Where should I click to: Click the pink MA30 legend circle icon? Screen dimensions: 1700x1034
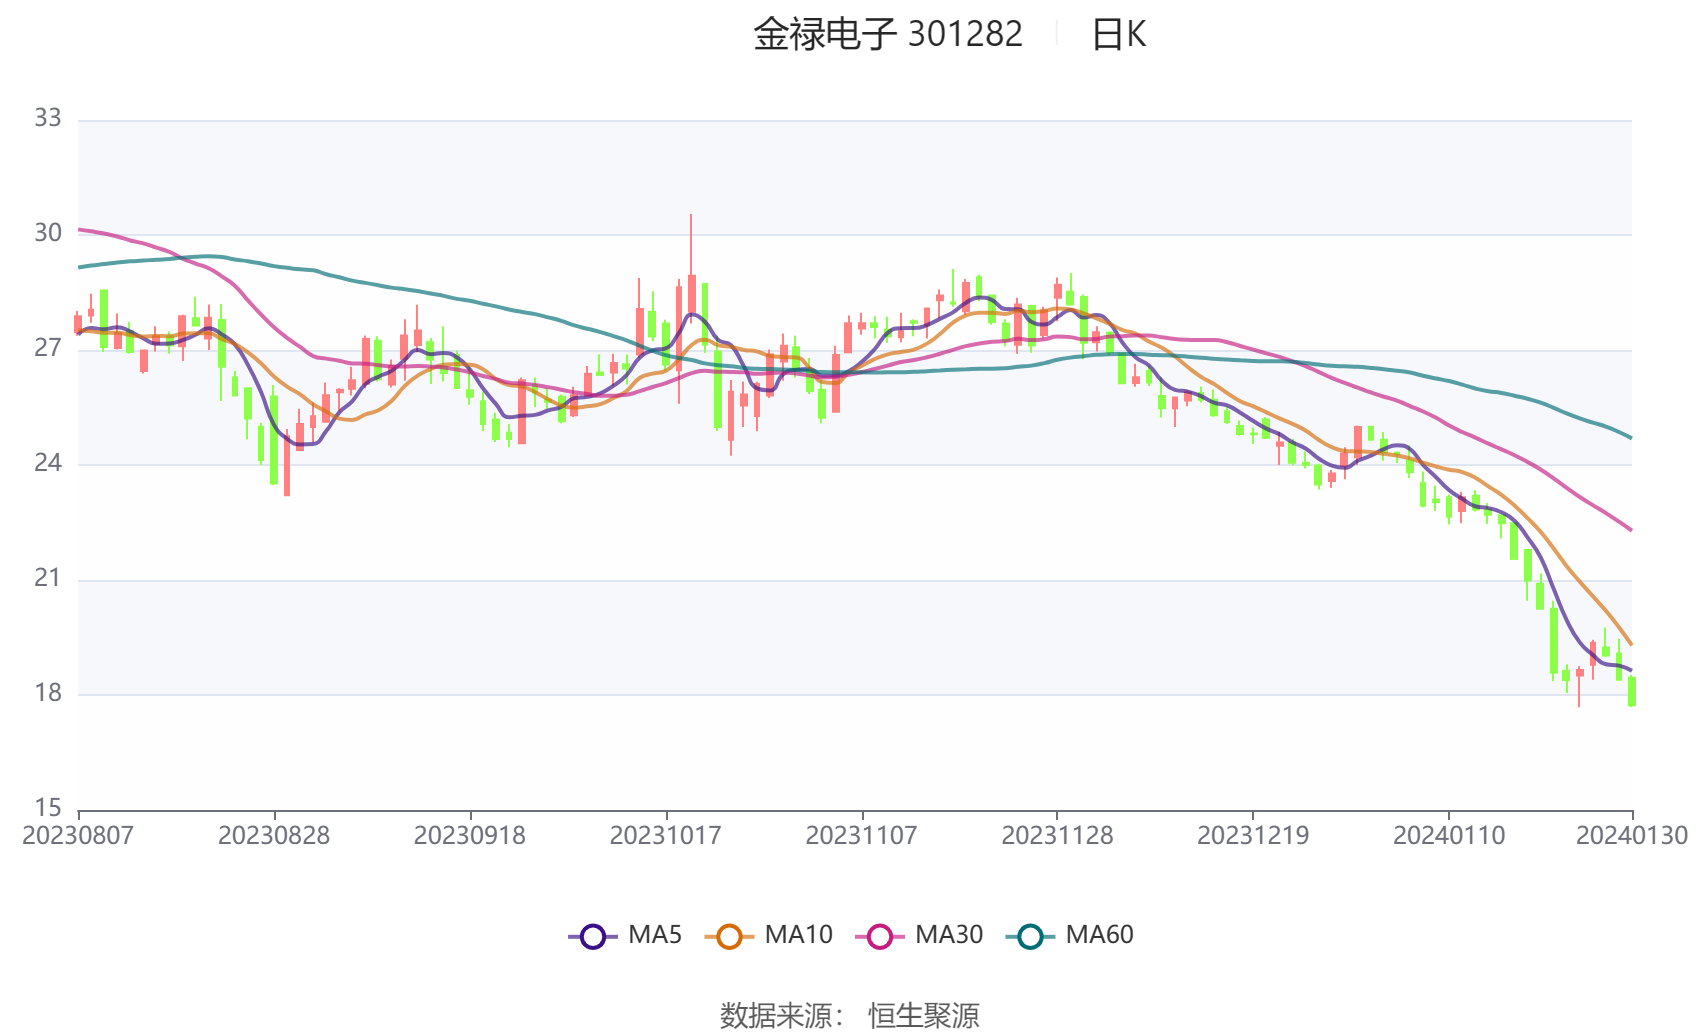[x=880, y=937]
